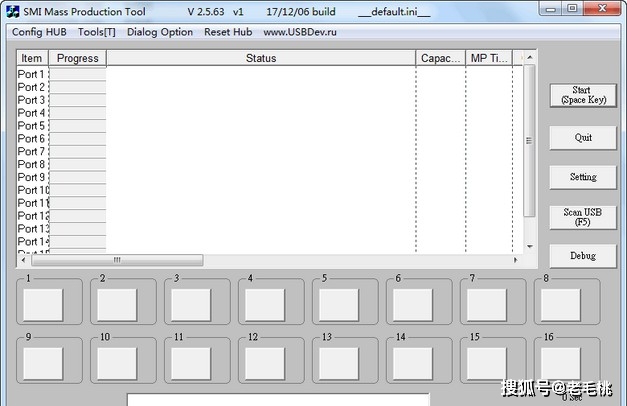627x406 pixels.
Task: Click port slot box 15
Action: point(487,364)
